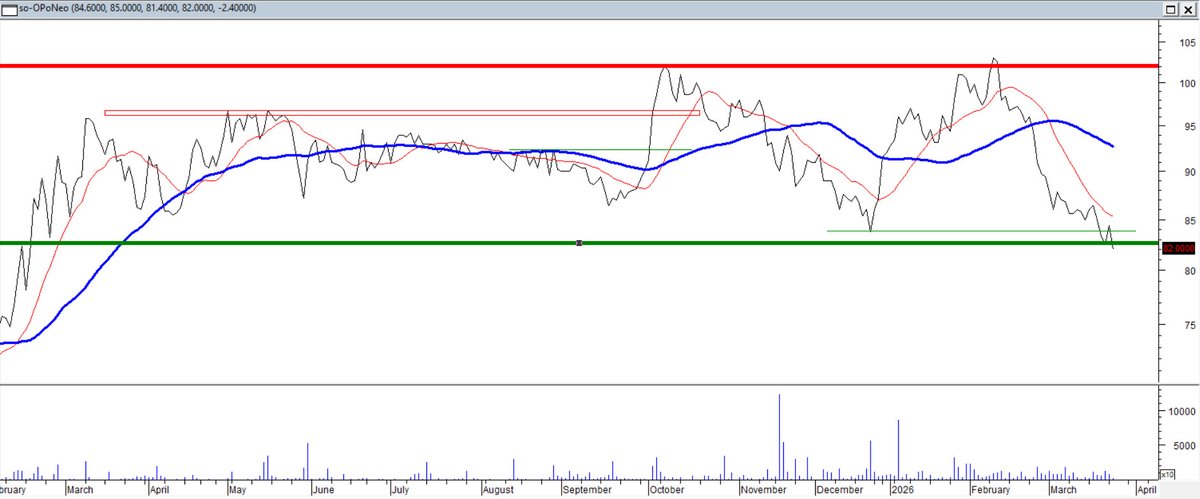Click the July date axis label
The image size is (1200, 499).
tap(398, 490)
